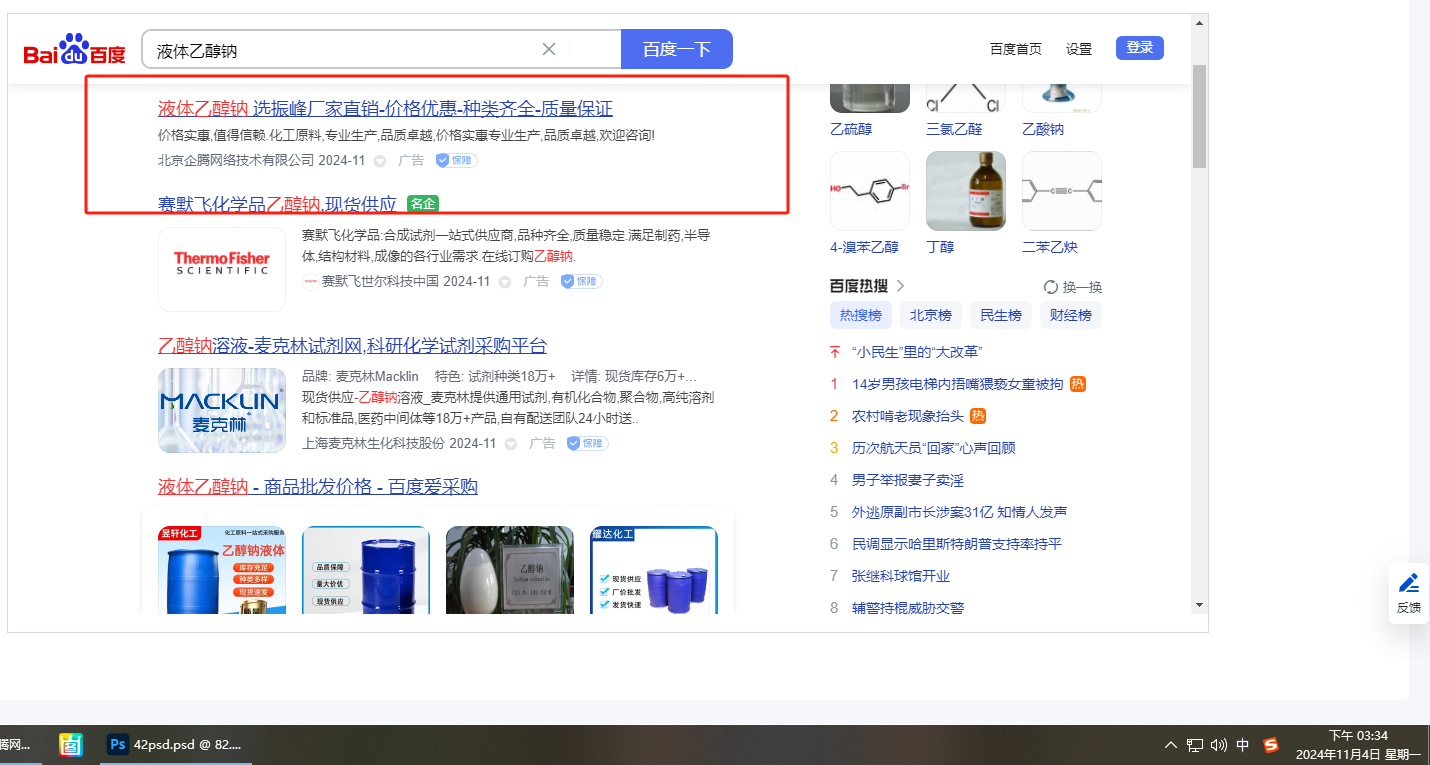Open 百度首页 link in the header

1016,49
